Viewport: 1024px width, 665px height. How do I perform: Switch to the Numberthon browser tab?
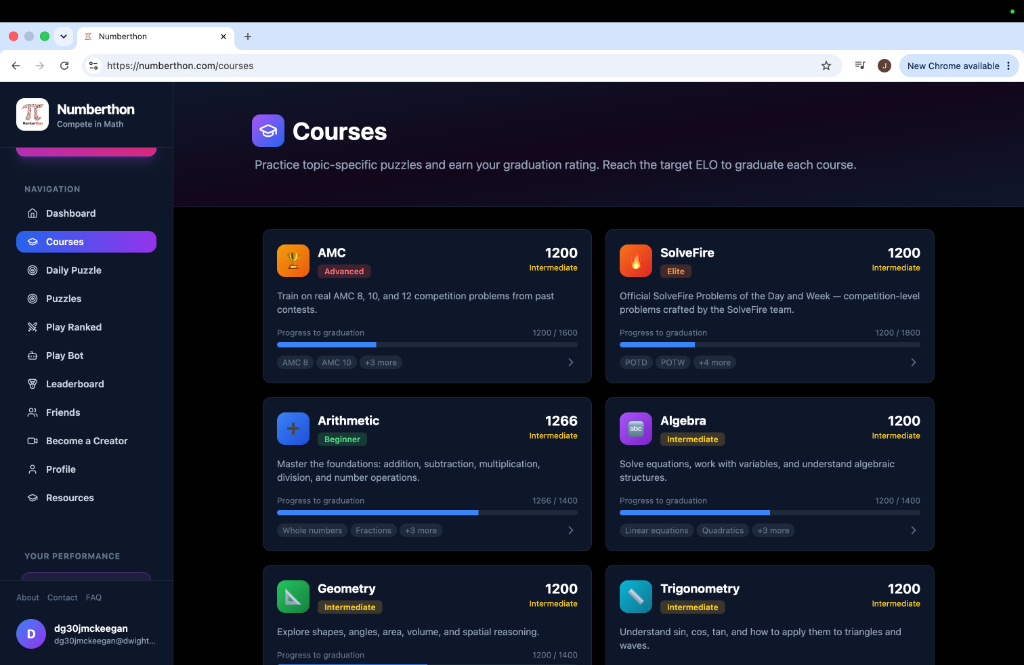pyautogui.click(x=155, y=37)
